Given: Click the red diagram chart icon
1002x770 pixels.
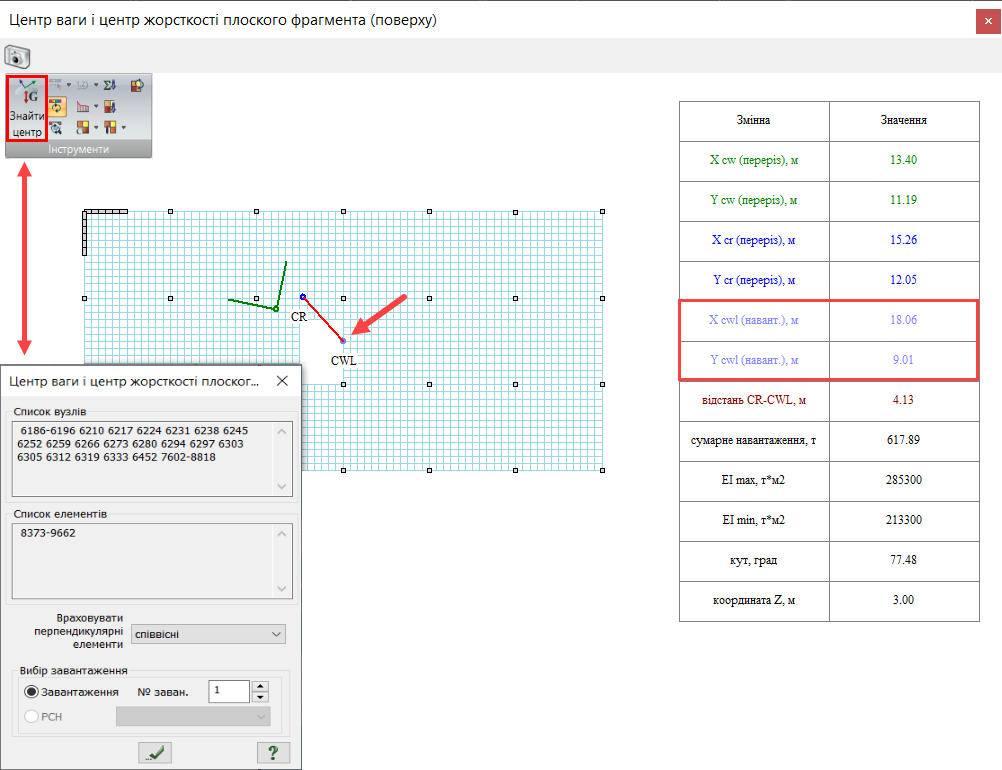Looking at the screenshot, I should pyautogui.click(x=83, y=107).
